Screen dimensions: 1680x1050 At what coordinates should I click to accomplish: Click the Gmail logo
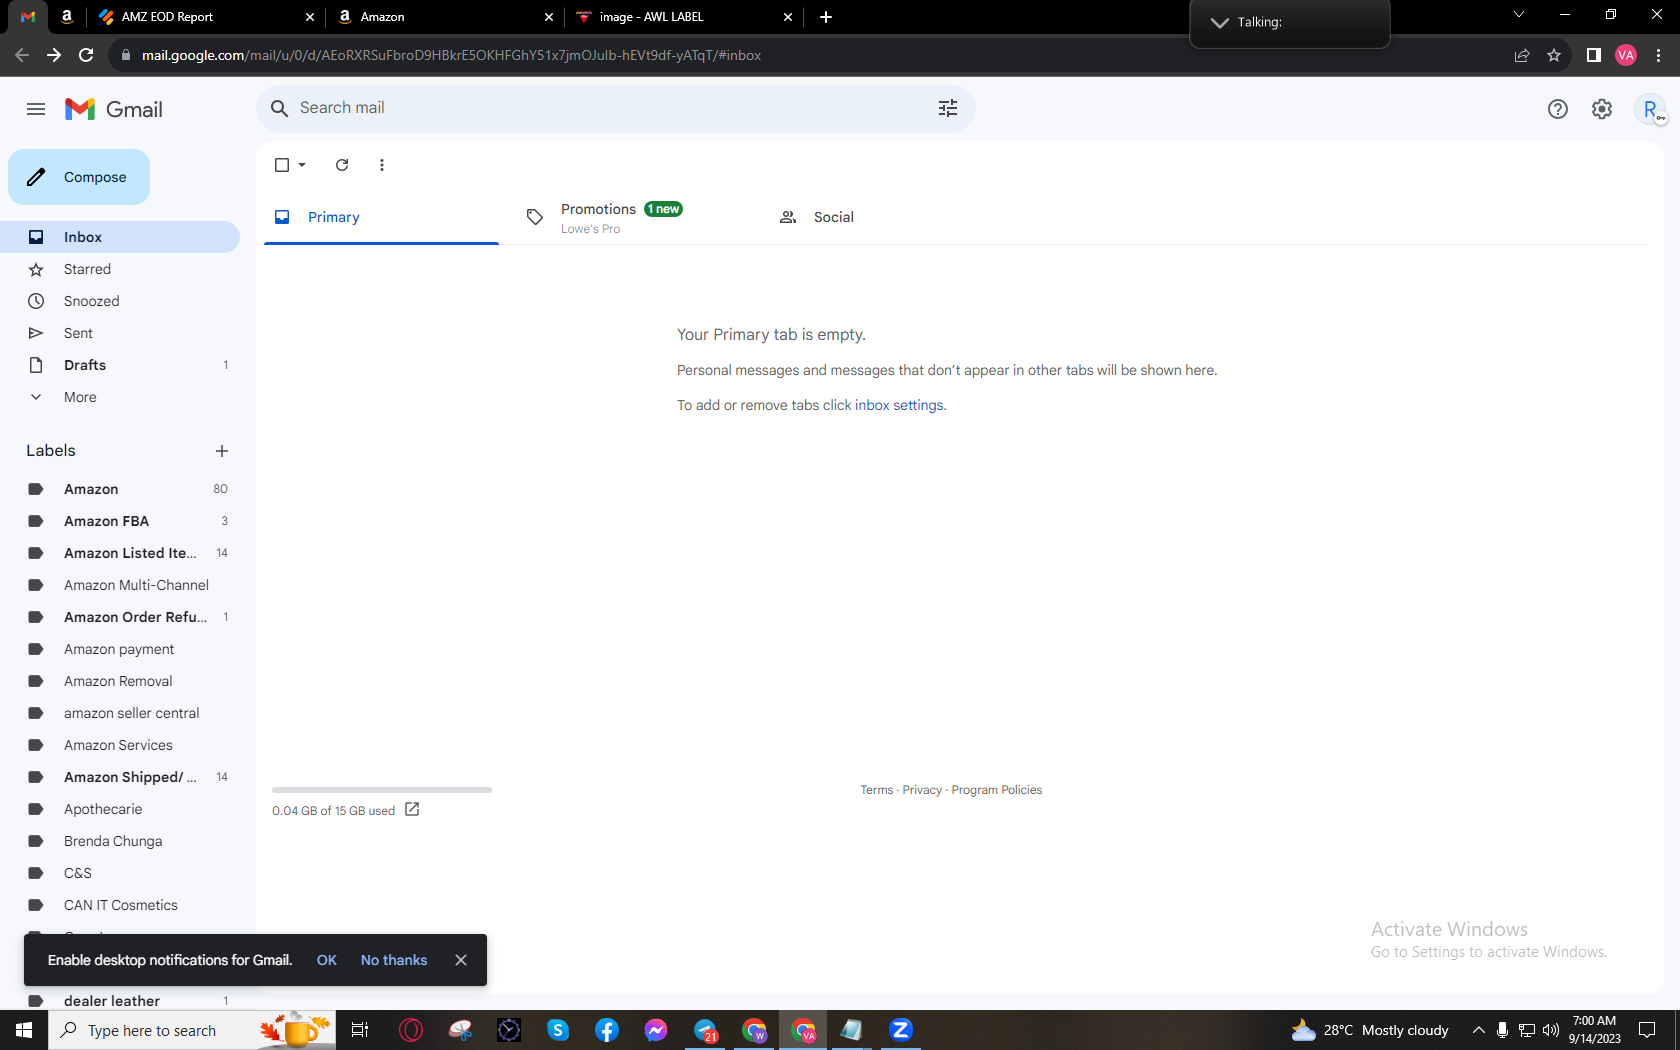(x=114, y=109)
